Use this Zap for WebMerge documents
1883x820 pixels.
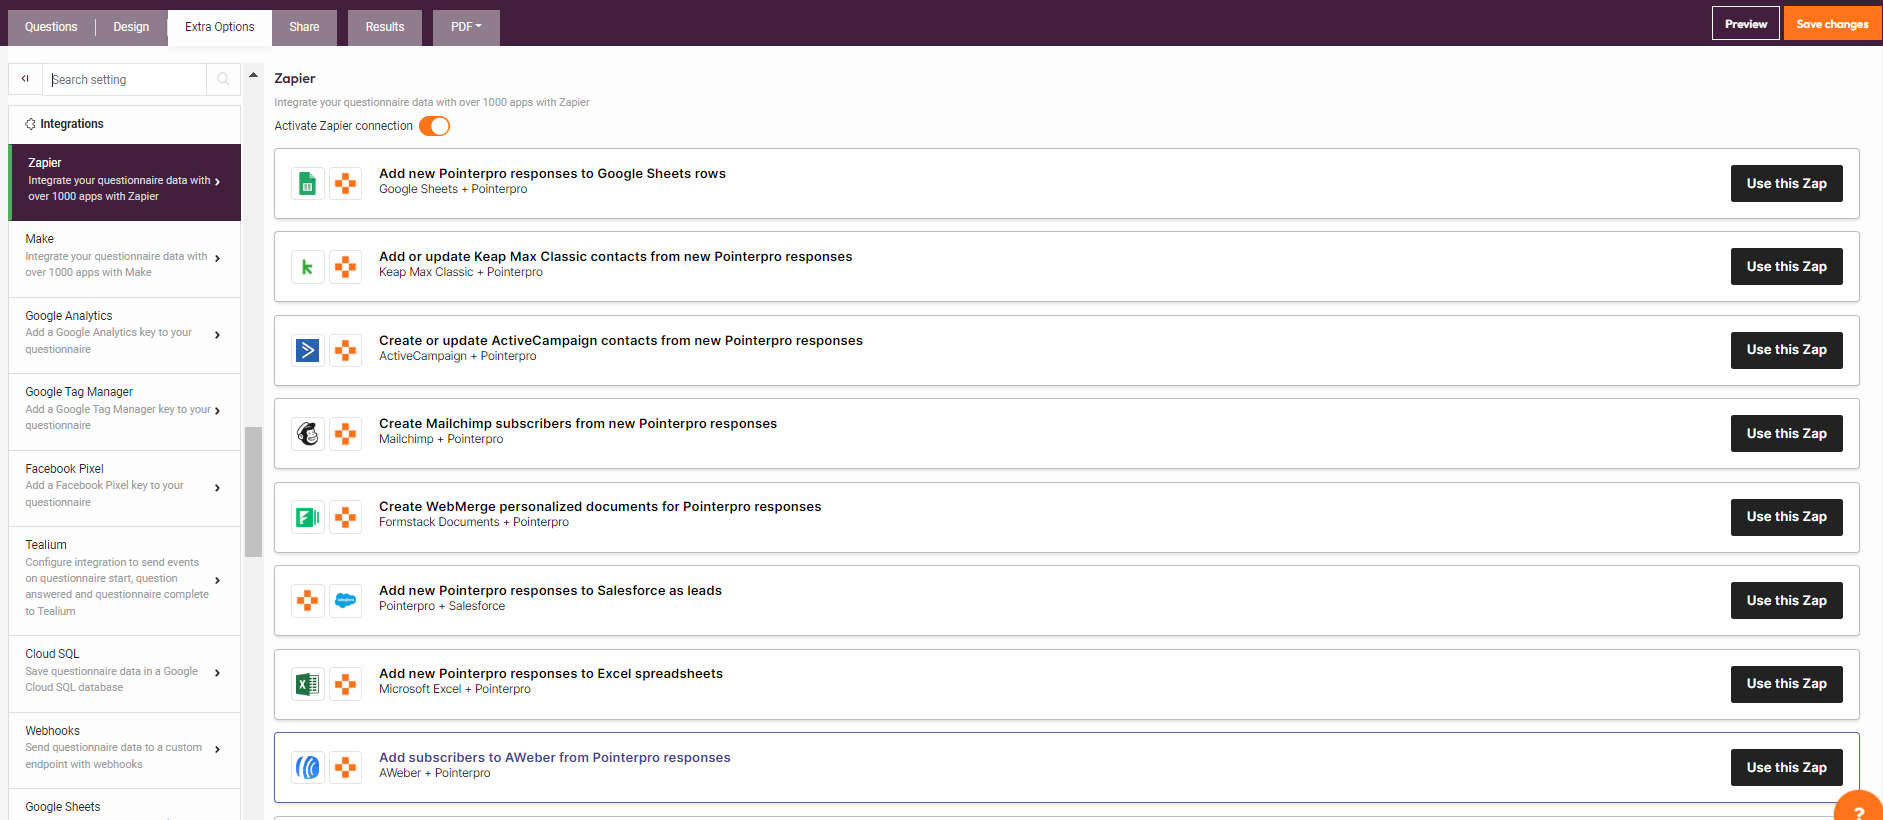coord(1786,517)
